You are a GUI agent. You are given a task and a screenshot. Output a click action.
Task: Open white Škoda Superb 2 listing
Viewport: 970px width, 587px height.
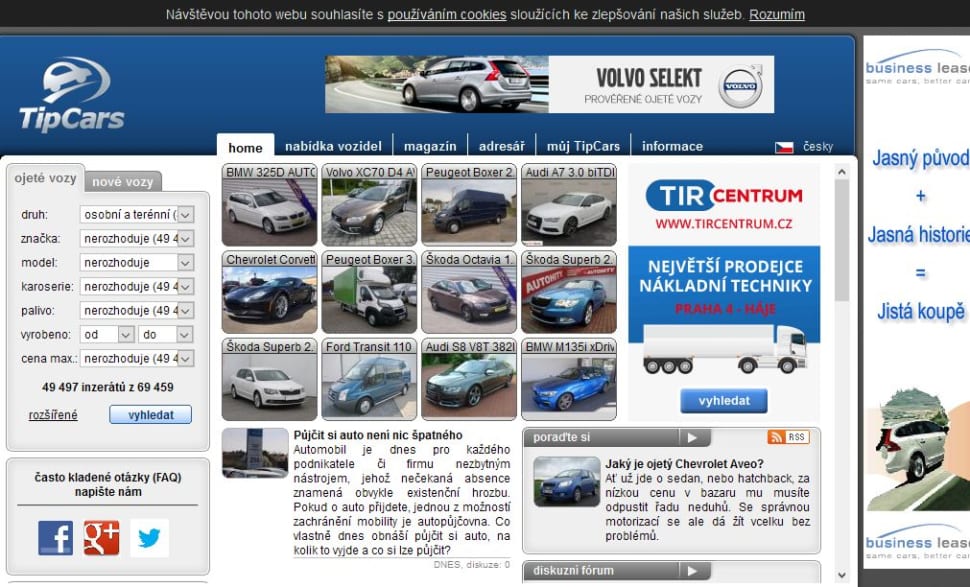click(269, 380)
